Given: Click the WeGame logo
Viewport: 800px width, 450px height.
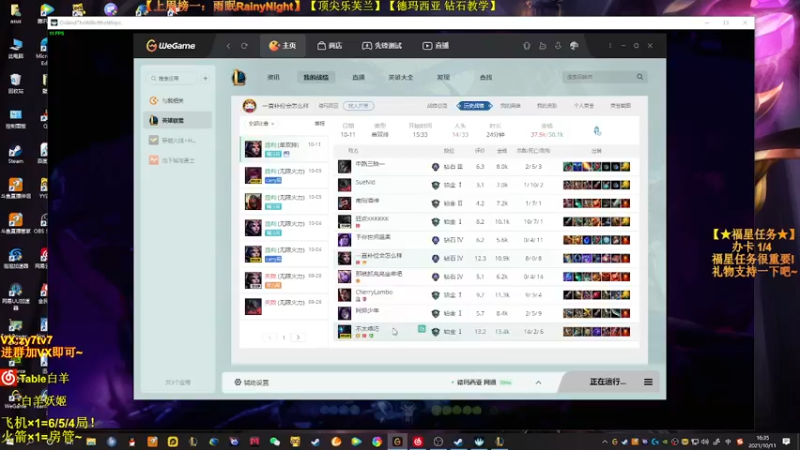Looking at the screenshot, I should click(170, 46).
